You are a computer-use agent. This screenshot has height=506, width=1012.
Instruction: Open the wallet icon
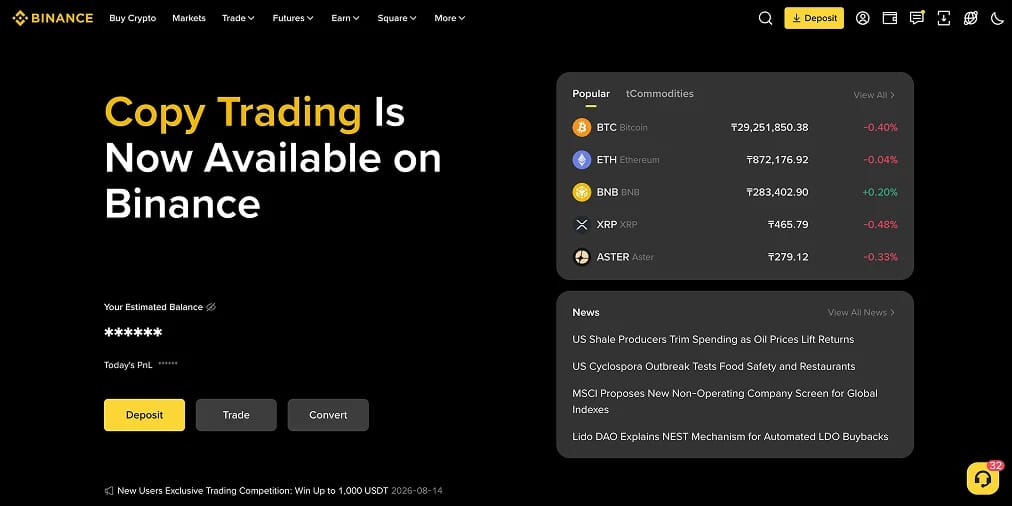coord(890,18)
